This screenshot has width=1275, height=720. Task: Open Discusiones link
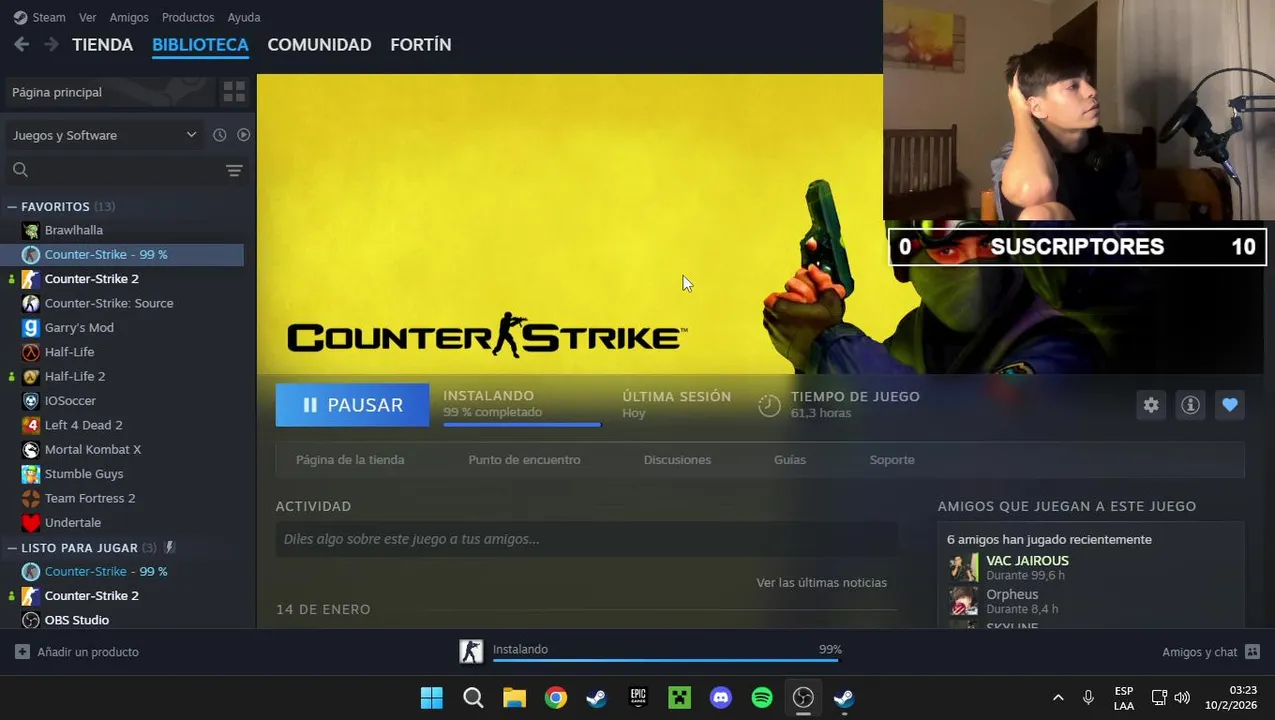point(677,460)
